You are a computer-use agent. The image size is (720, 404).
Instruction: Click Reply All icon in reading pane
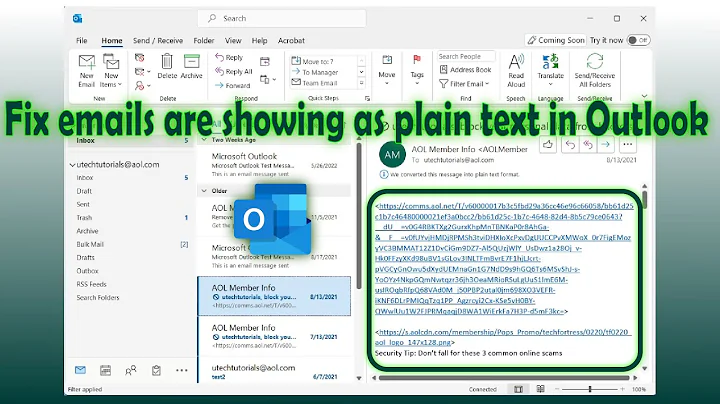point(587,145)
